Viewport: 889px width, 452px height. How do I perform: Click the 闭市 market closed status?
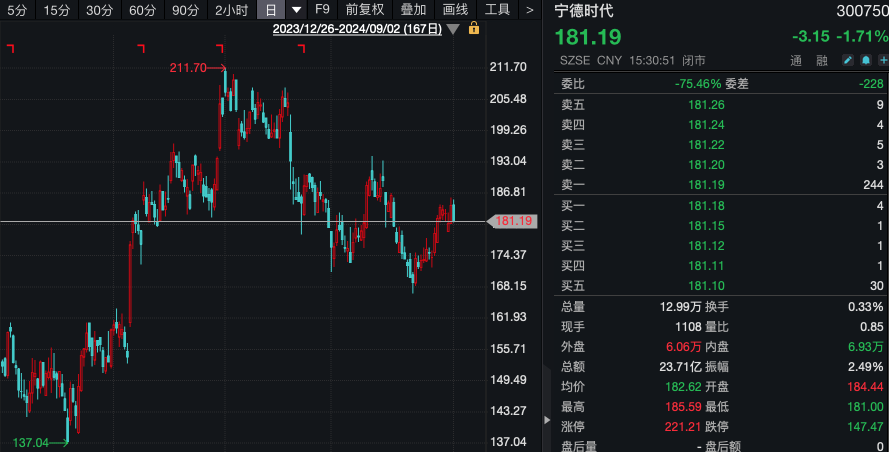point(694,60)
